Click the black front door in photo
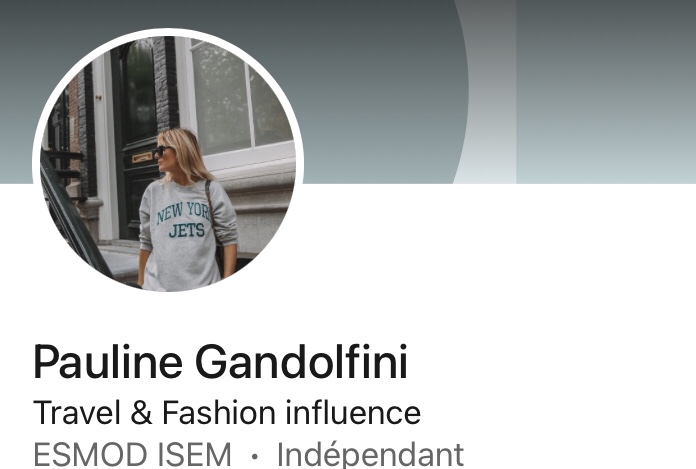The image size is (696, 469). (x=140, y=133)
